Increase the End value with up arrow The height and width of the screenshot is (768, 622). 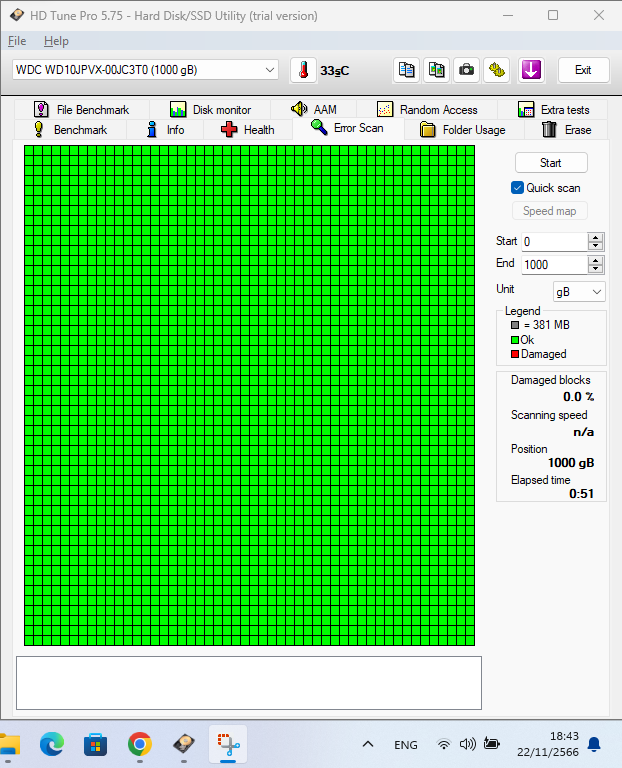pos(596,261)
